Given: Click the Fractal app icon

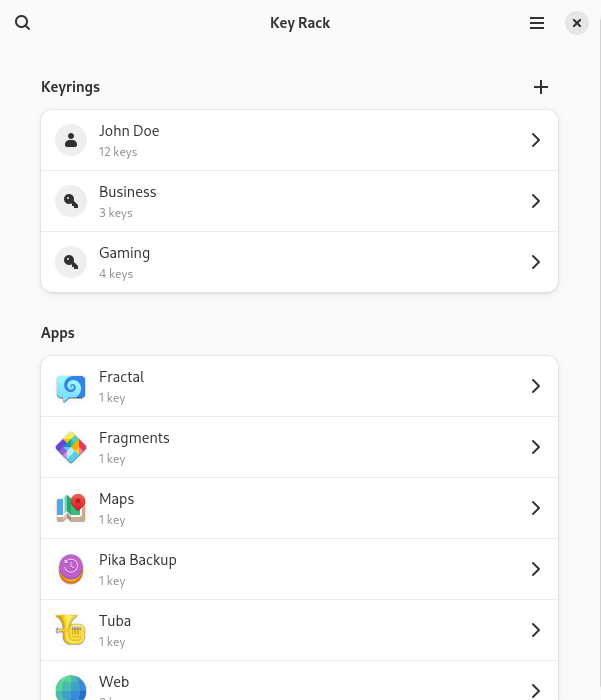Looking at the screenshot, I should [71, 387].
